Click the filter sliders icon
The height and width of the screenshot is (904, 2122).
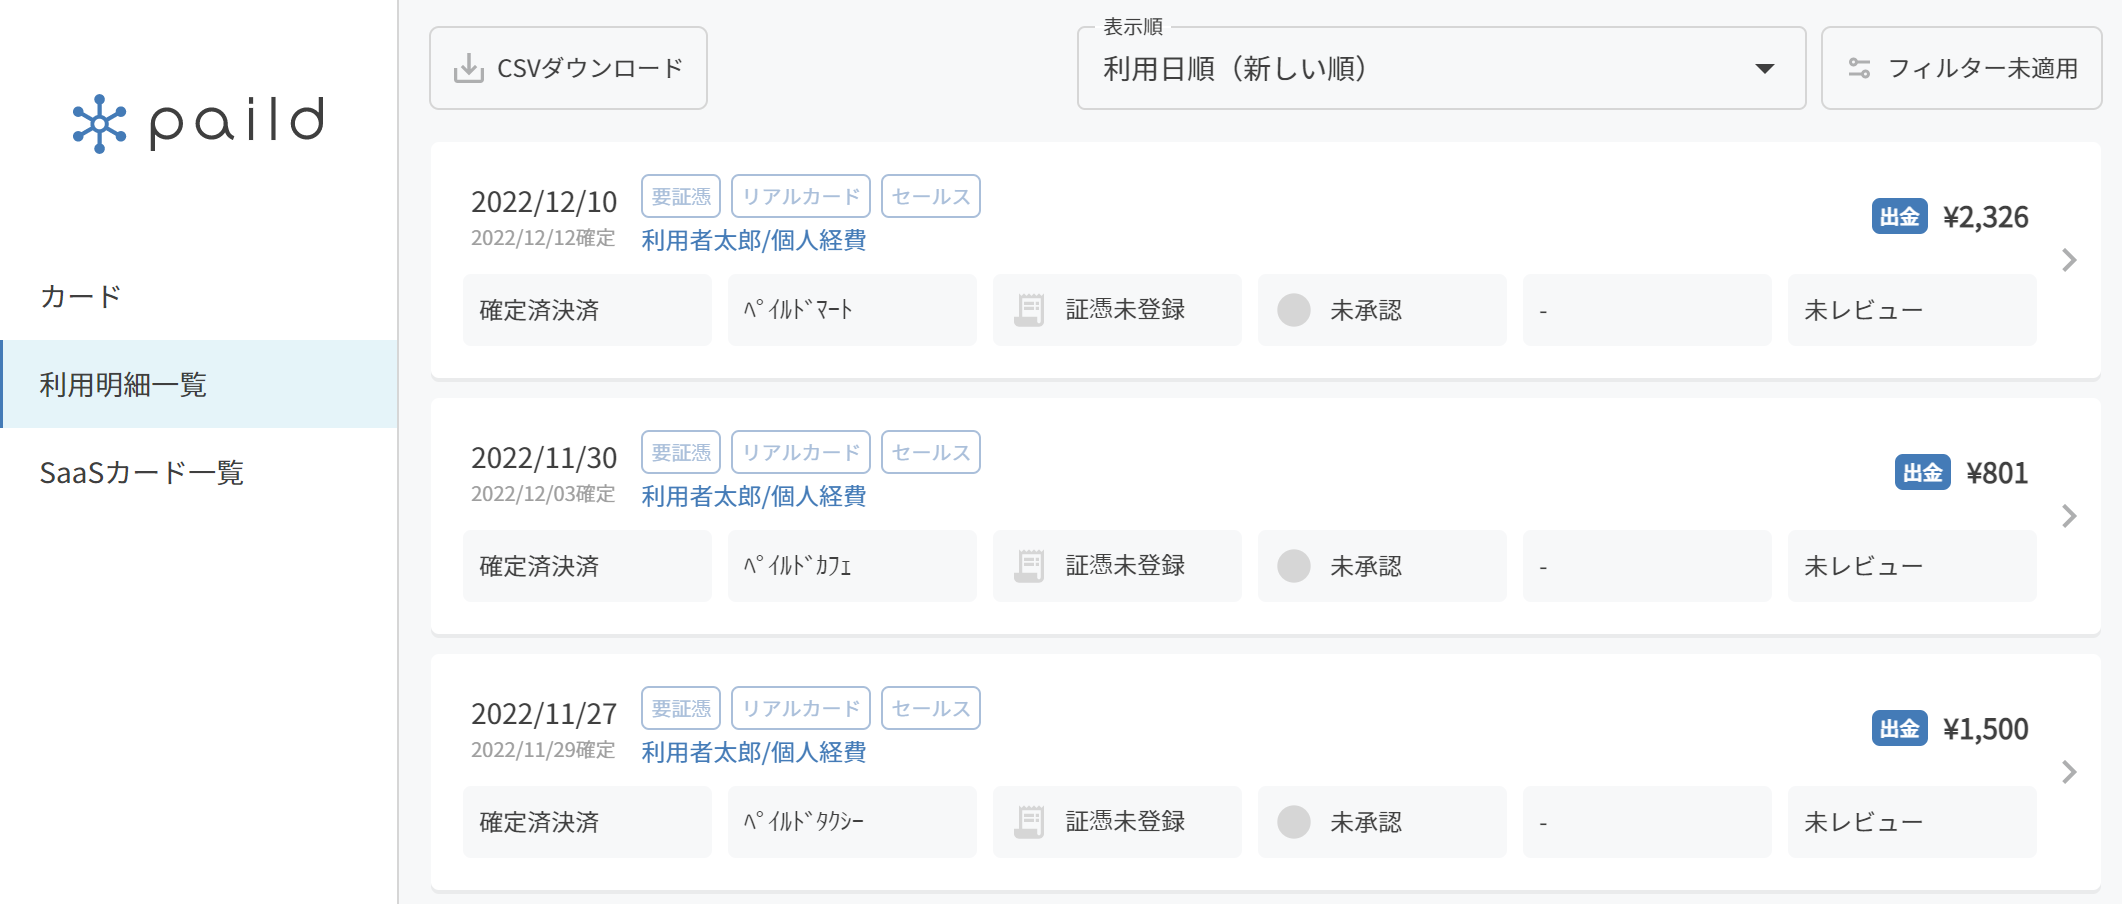coord(1859,68)
